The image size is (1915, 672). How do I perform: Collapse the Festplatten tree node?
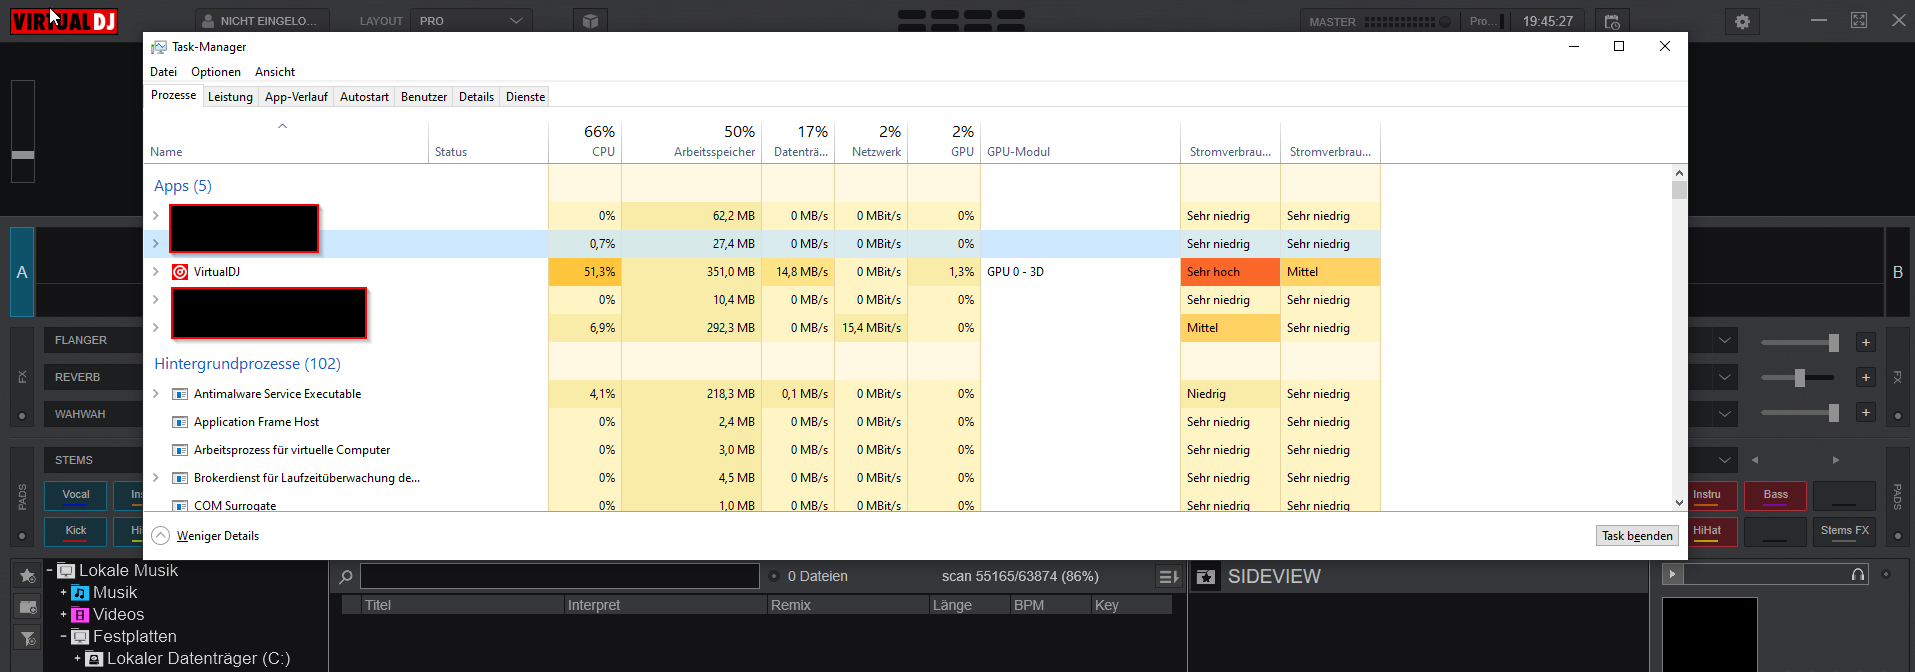(63, 637)
